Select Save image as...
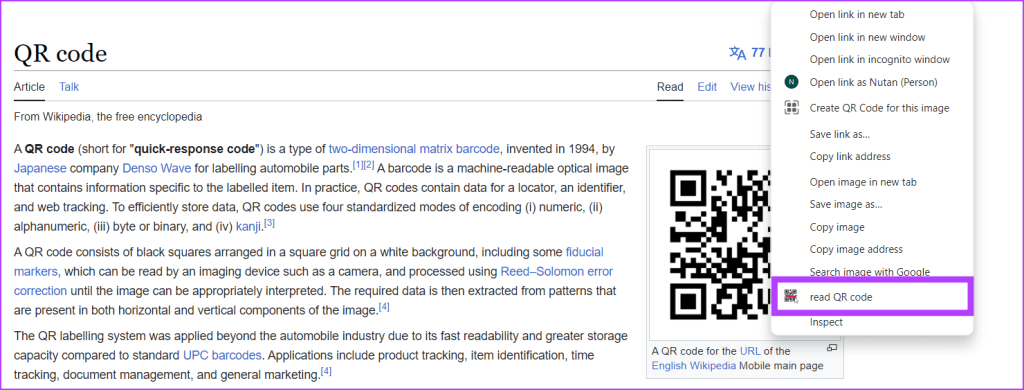This screenshot has height=390, width=1024. 846,204
